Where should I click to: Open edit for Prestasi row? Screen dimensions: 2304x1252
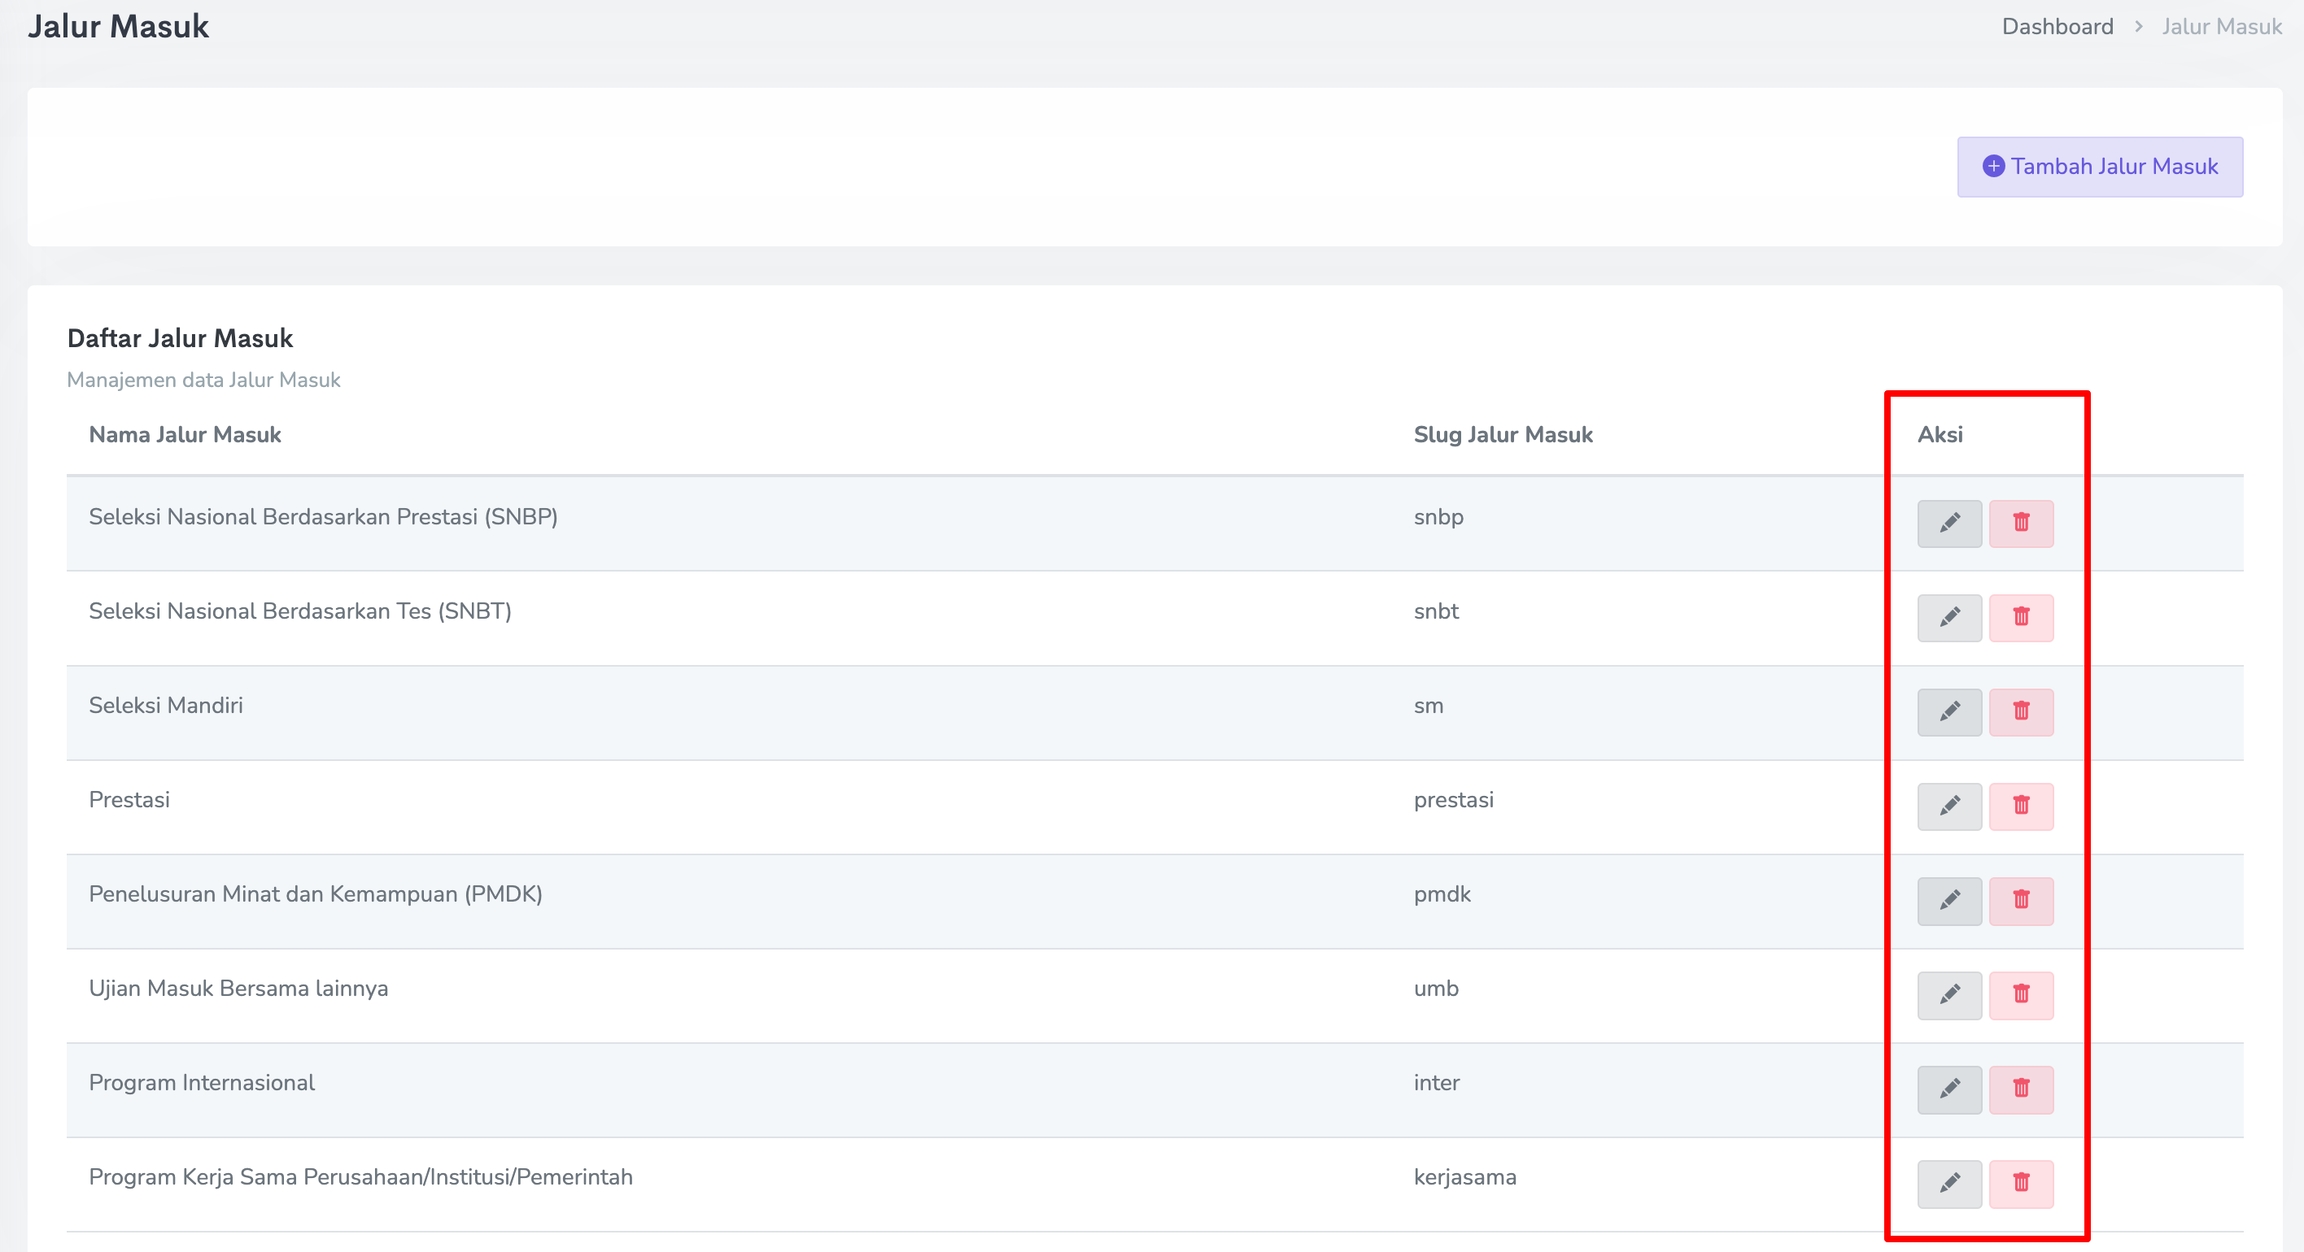[x=1949, y=806]
